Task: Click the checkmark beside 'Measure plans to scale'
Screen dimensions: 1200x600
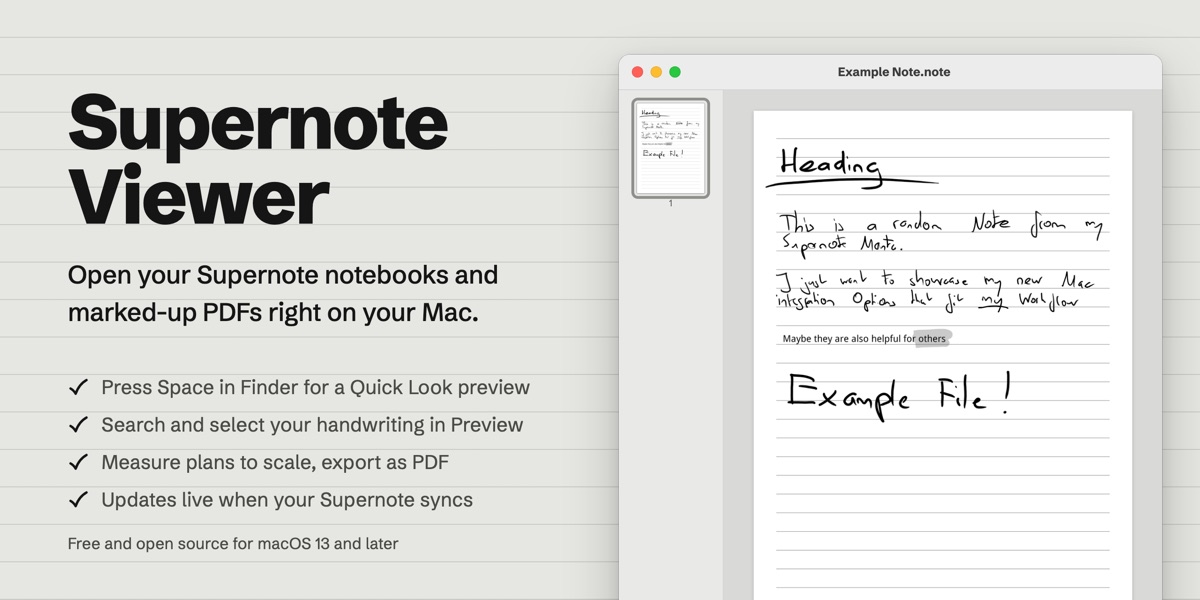Action: pyautogui.click(x=78, y=462)
